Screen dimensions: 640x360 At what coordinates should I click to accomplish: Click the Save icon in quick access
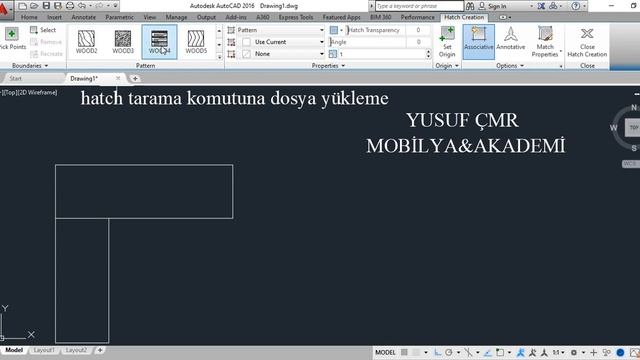click(x=46, y=6)
